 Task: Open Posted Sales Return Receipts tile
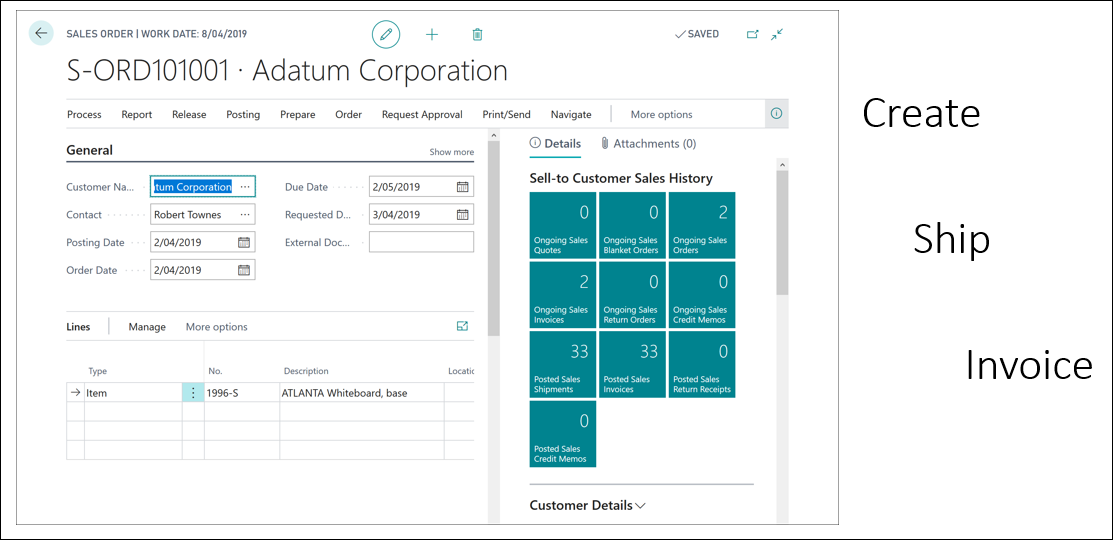(702, 364)
